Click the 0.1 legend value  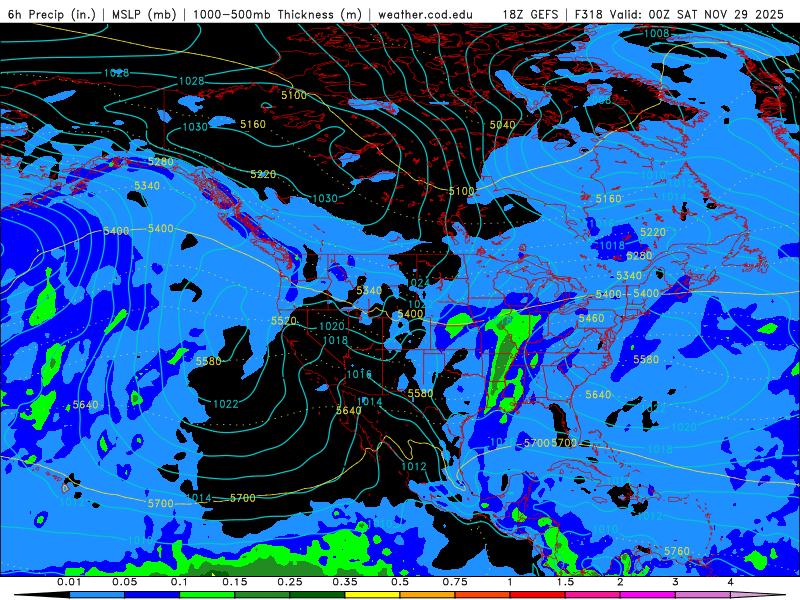point(179,582)
